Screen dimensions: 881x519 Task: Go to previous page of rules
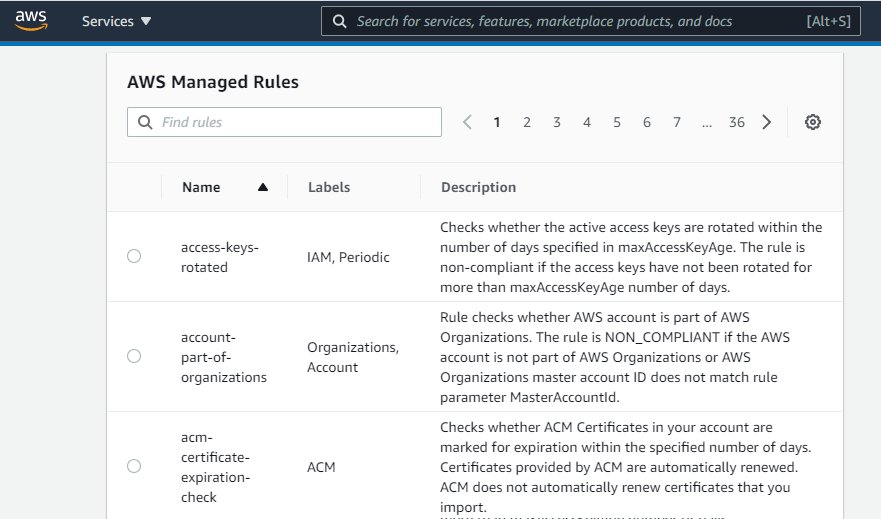point(467,122)
